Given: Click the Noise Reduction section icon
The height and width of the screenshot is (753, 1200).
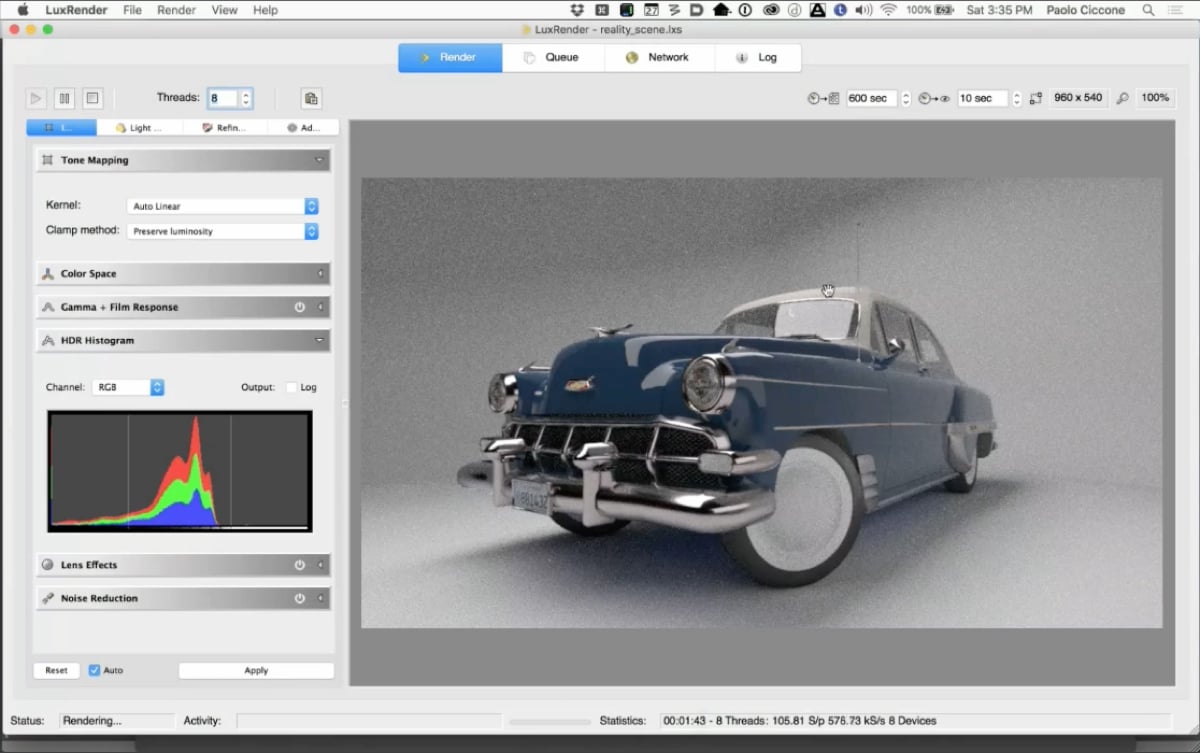Looking at the screenshot, I should pos(47,598).
